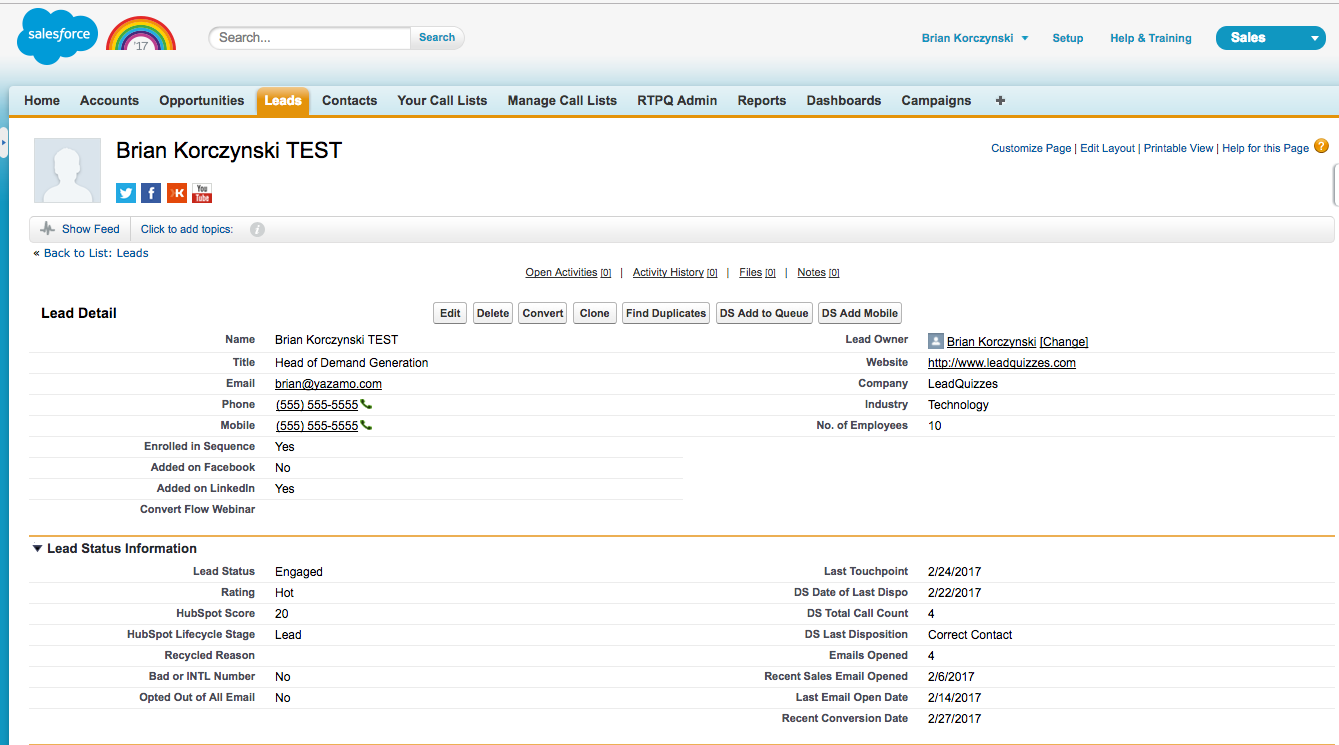Click the Show Feed pulse icon
Image resolution: width=1339 pixels, height=745 pixels.
click(x=47, y=229)
